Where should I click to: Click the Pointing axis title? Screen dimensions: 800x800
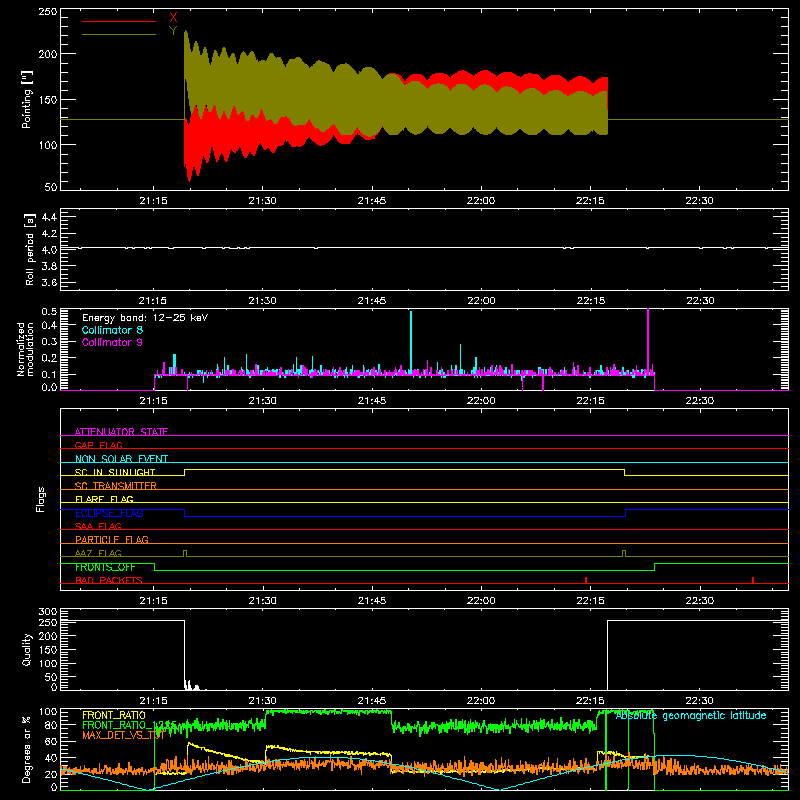(27, 99)
